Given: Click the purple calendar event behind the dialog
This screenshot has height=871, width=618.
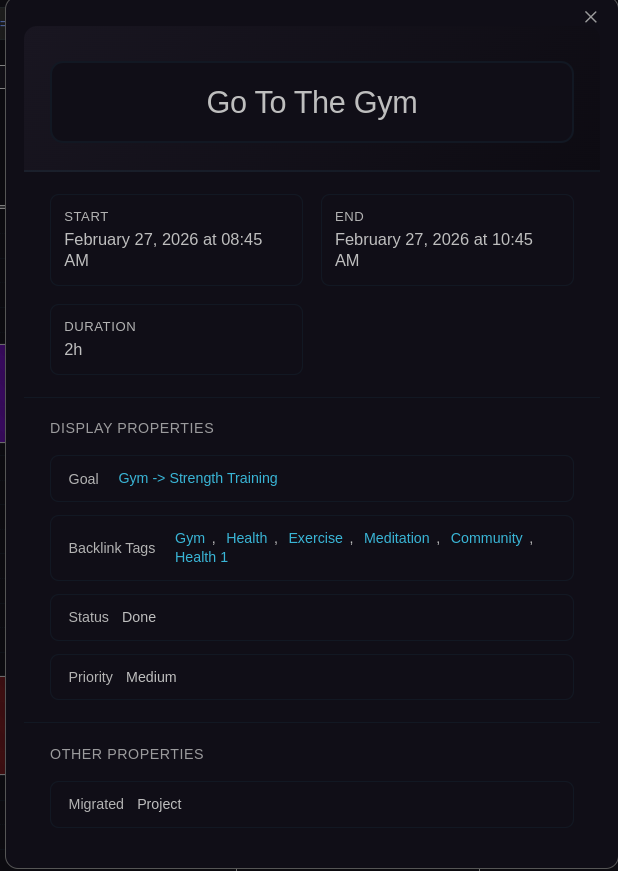Looking at the screenshot, I should tap(2, 393).
